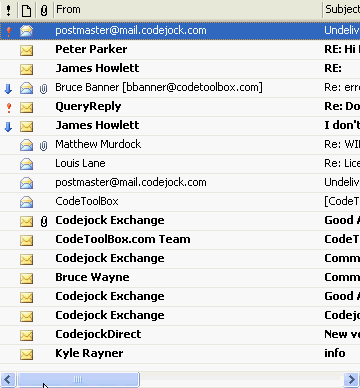Click the red high-importance flag beside QueryReply
Image resolution: width=360 pixels, height=388 pixels.
tap(9, 107)
